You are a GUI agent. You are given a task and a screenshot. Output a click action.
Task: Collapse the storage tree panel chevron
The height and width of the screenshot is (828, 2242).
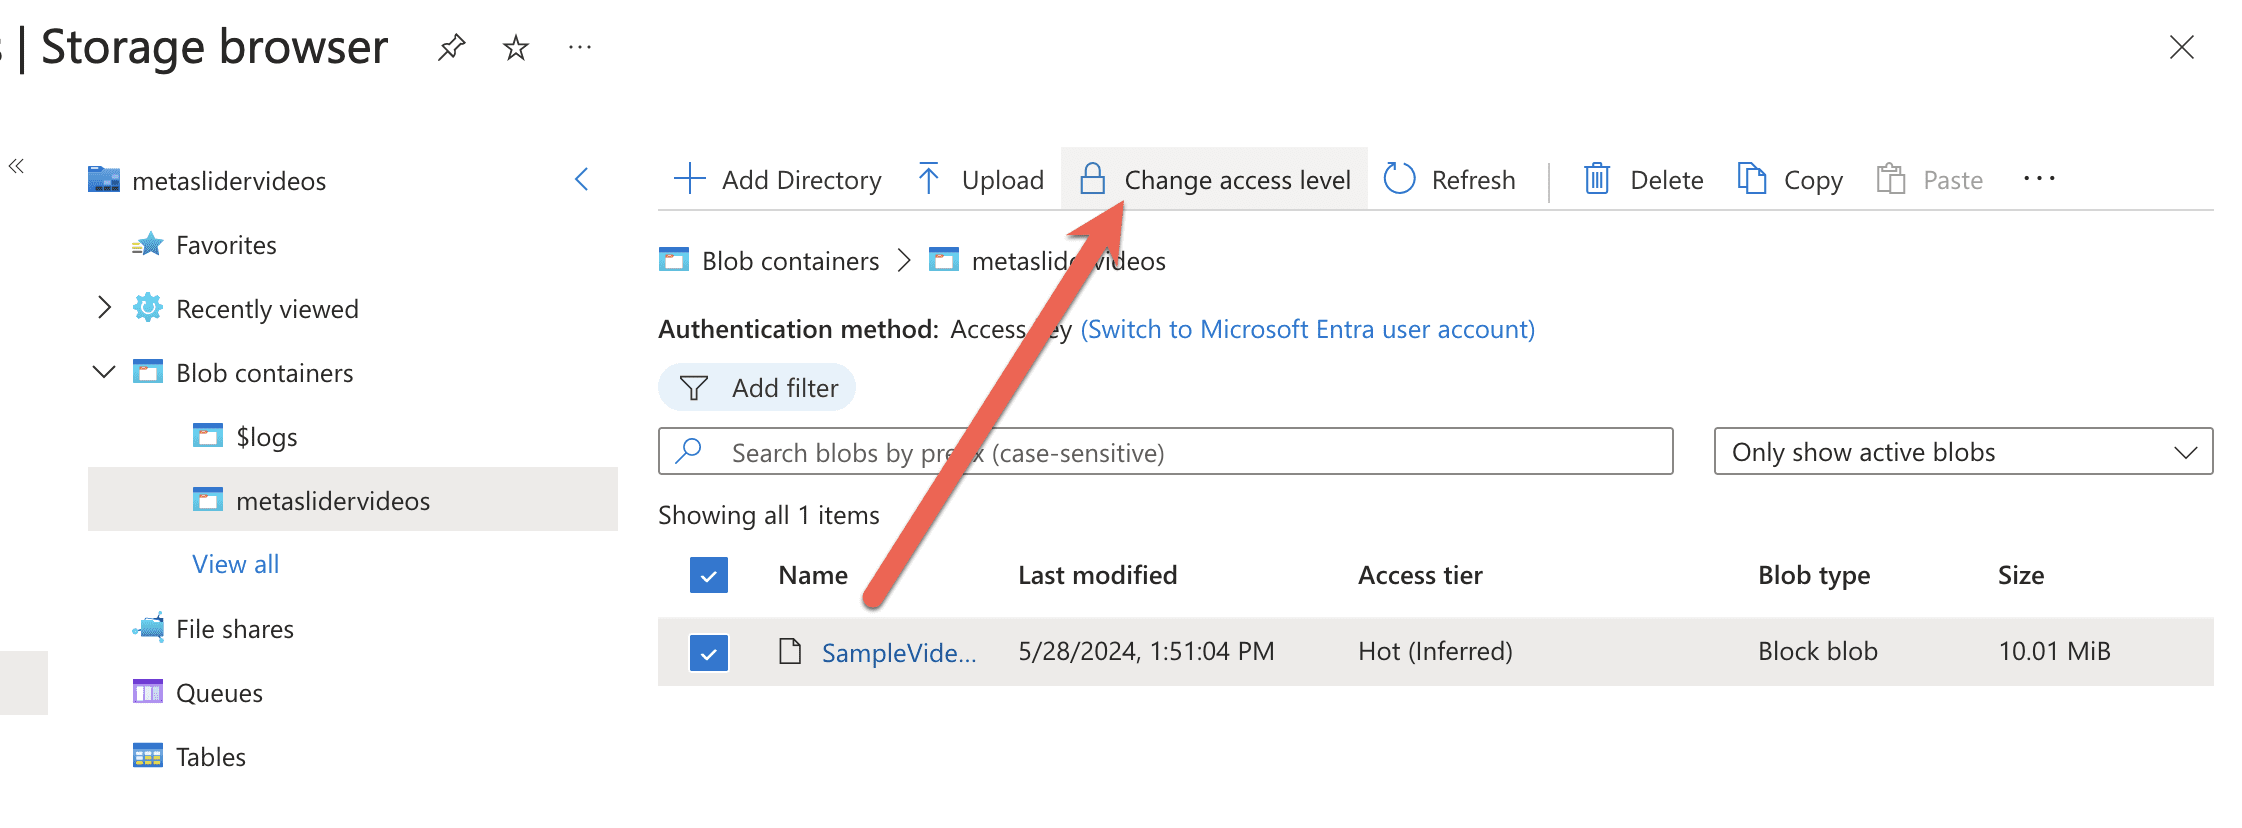click(582, 180)
